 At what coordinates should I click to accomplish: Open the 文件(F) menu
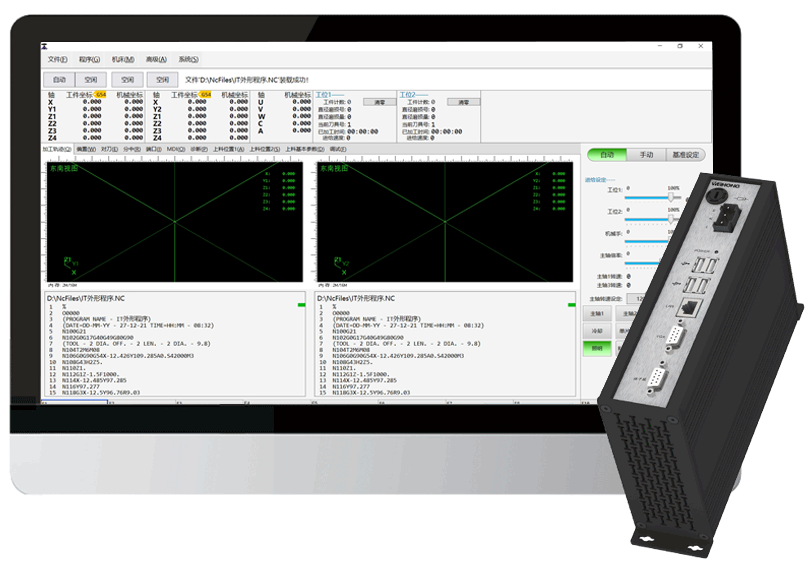coord(57,59)
